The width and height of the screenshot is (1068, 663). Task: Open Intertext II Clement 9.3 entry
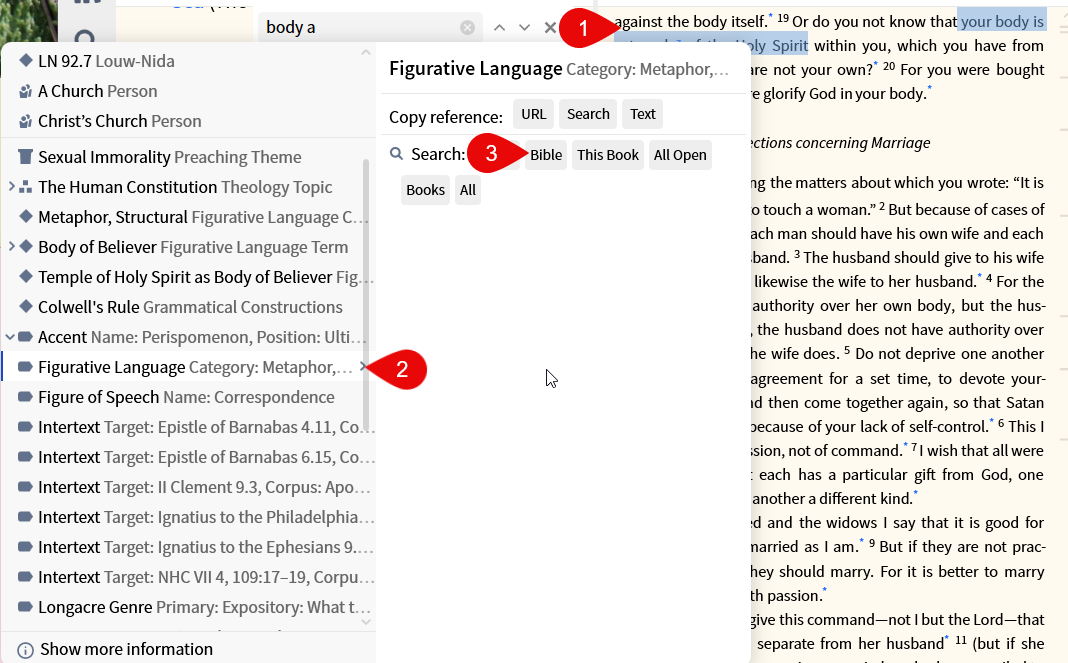pos(188,487)
